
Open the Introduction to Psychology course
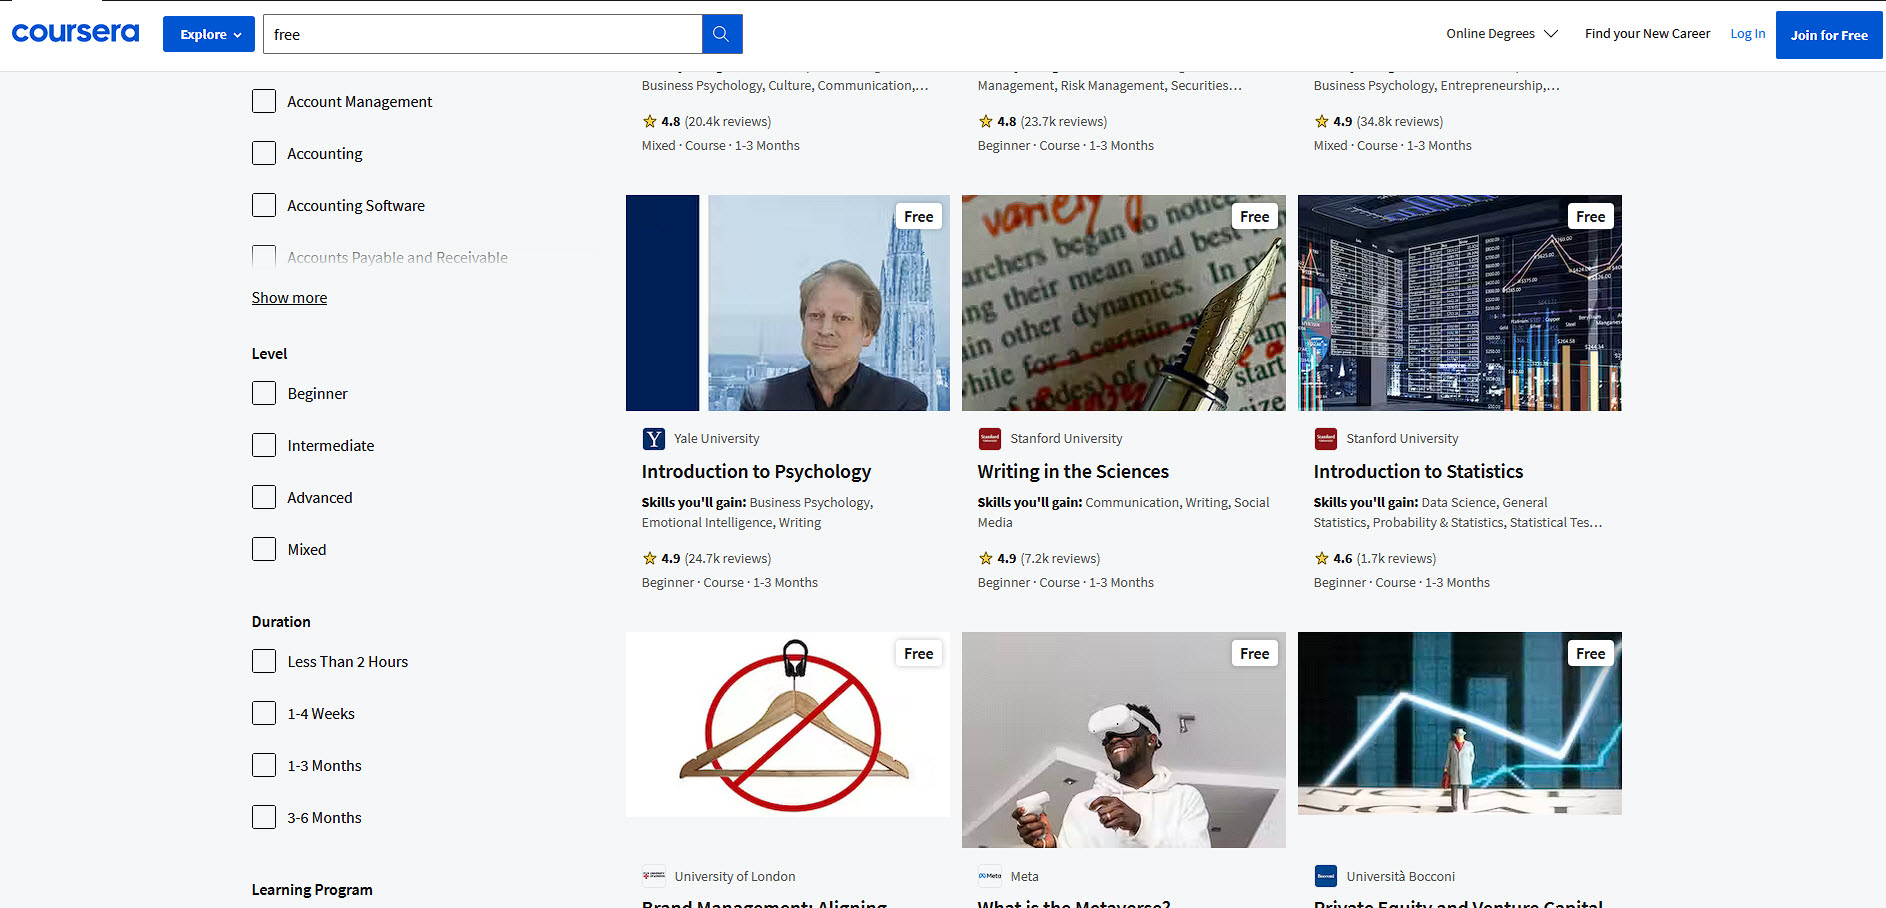point(756,471)
